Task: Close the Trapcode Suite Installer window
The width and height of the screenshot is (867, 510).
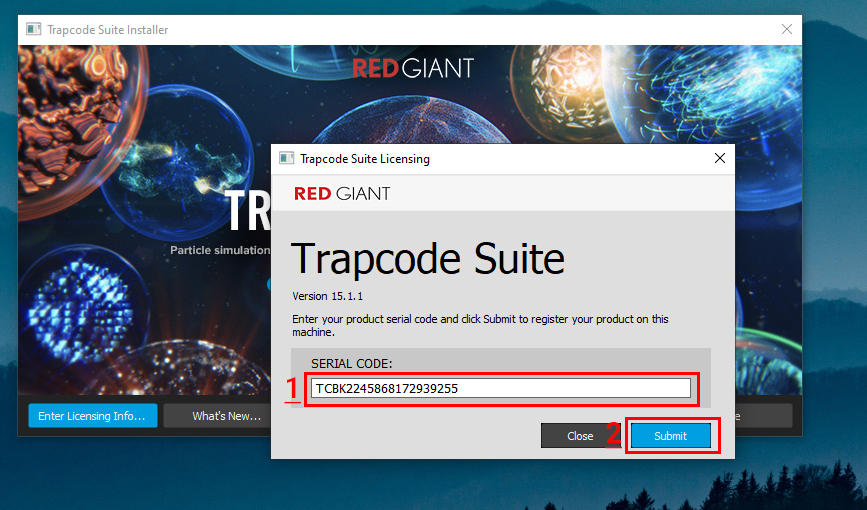Action: (787, 29)
